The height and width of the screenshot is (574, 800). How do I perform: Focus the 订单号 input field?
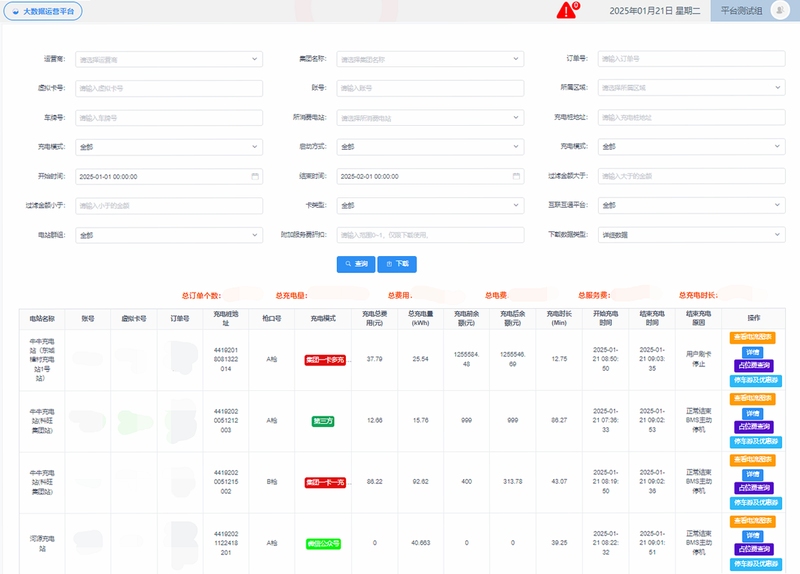pos(691,59)
